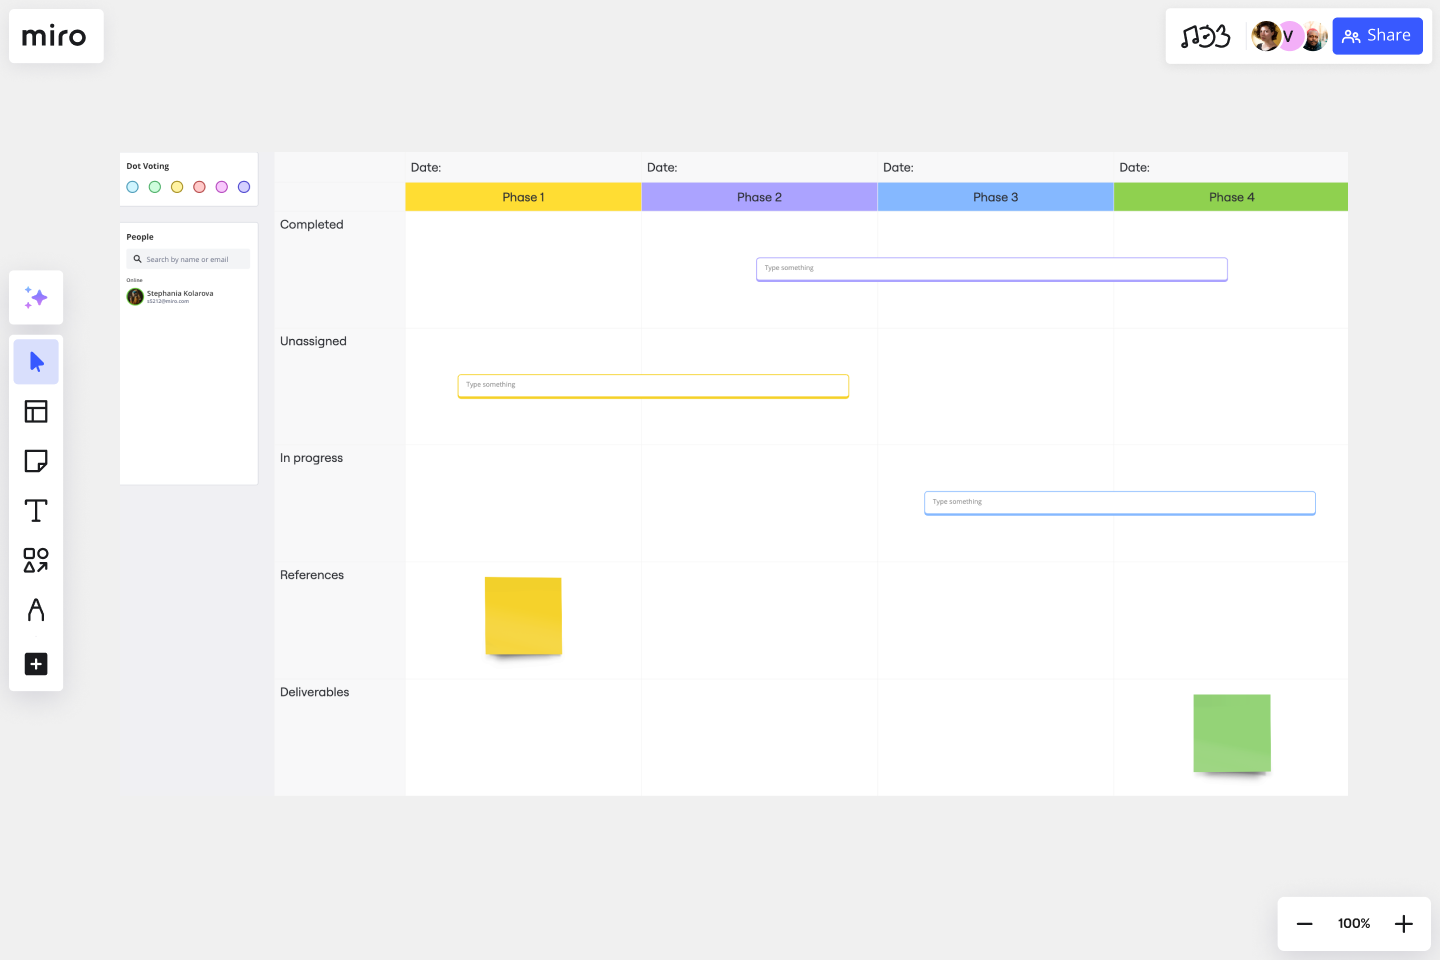The width and height of the screenshot is (1440, 960).
Task: Select the Text tool
Action: (x=36, y=510)
